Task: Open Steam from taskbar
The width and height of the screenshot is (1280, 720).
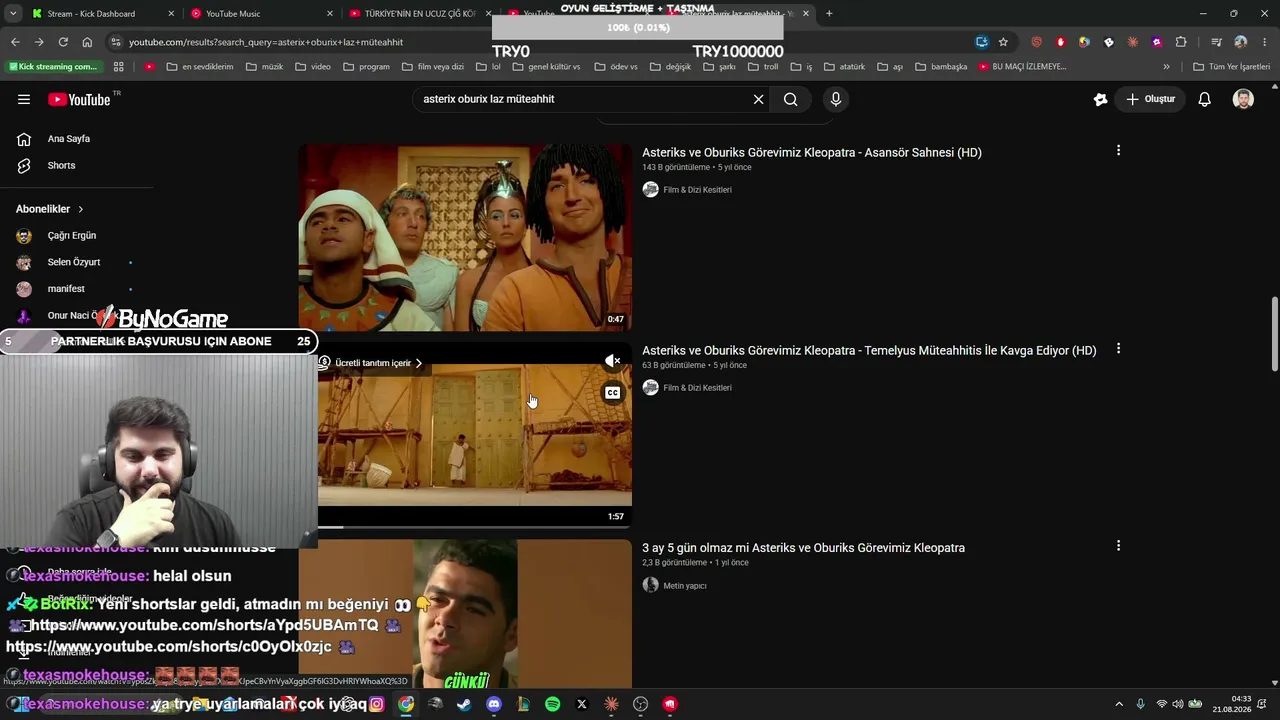Action: [464, 704]
